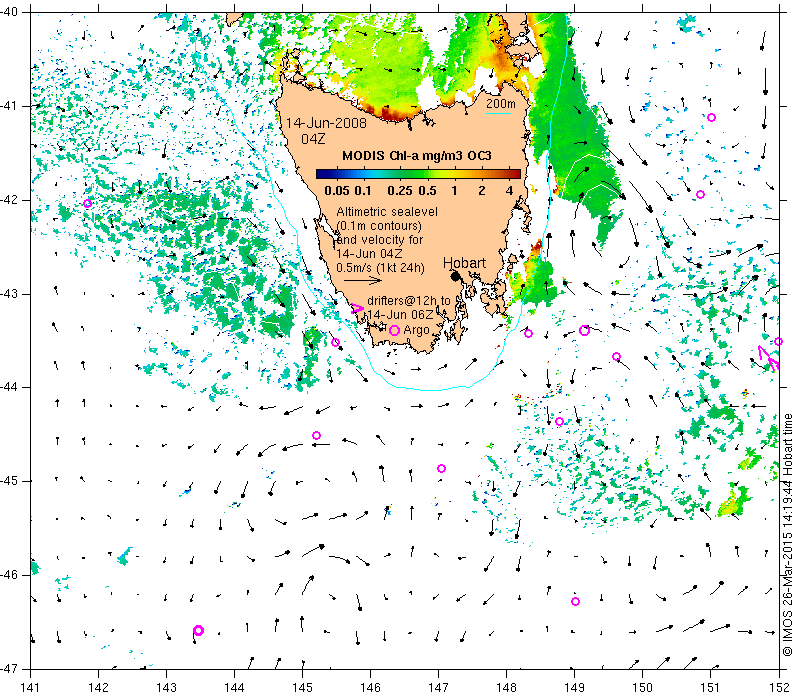Click the dark blue end of the chlorophyll colorbar
Viewport: 800px width, 700px height.
point(321,174)
